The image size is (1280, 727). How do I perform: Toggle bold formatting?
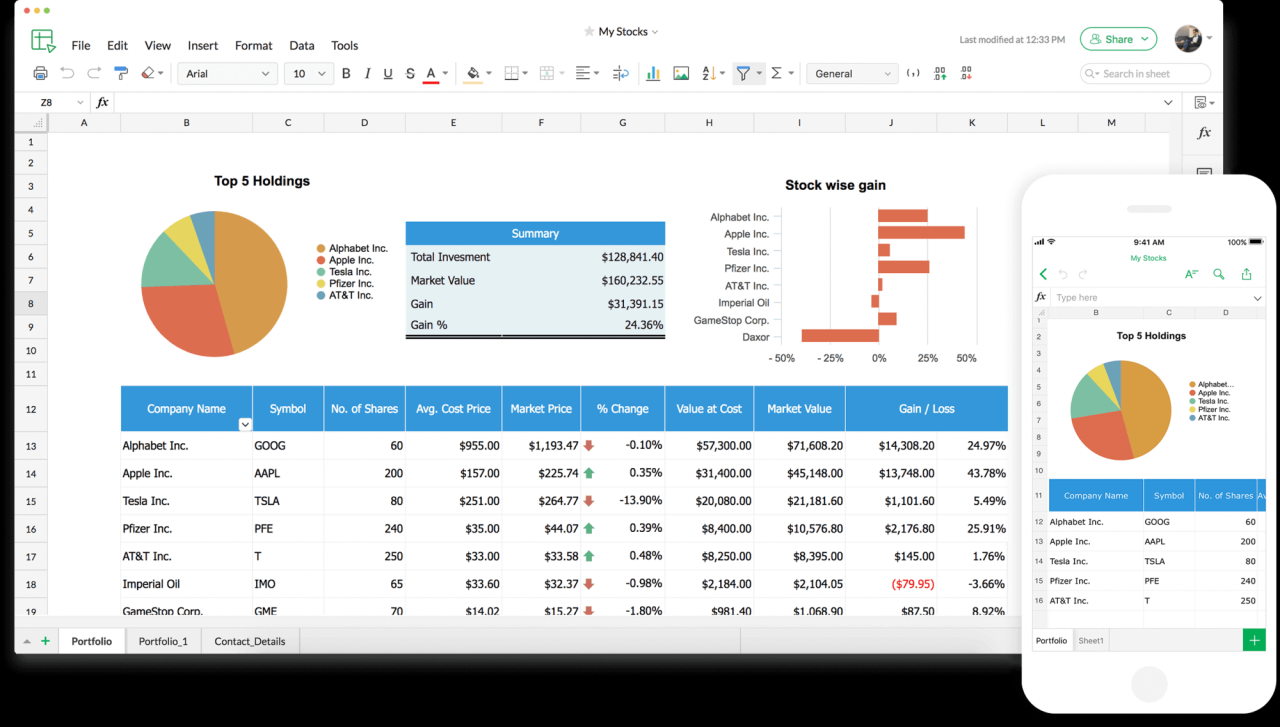coord(346,73)
